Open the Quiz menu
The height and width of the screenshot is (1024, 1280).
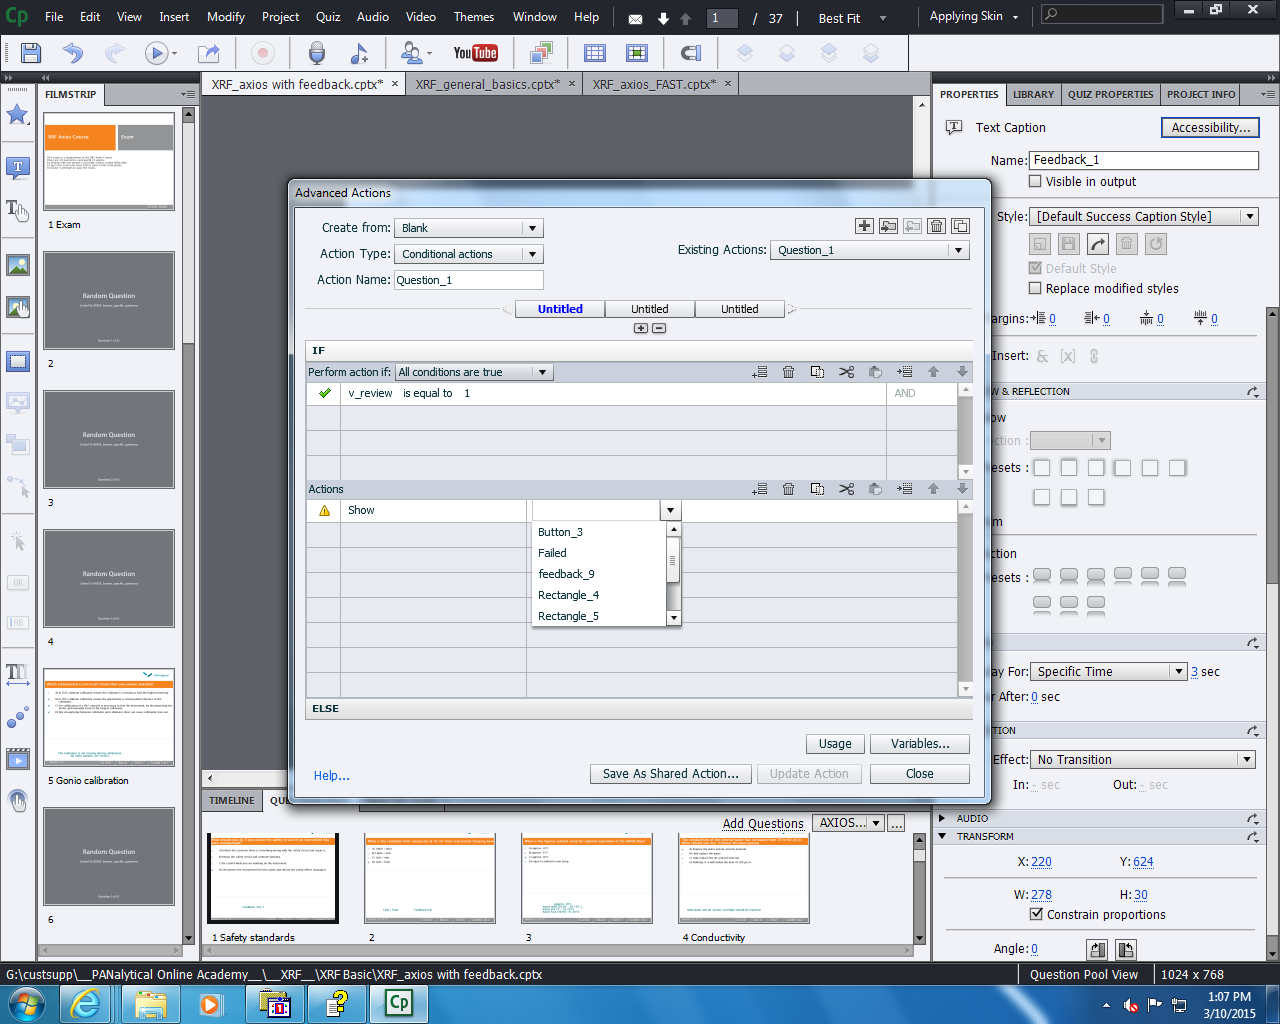(x=327, y=17)
